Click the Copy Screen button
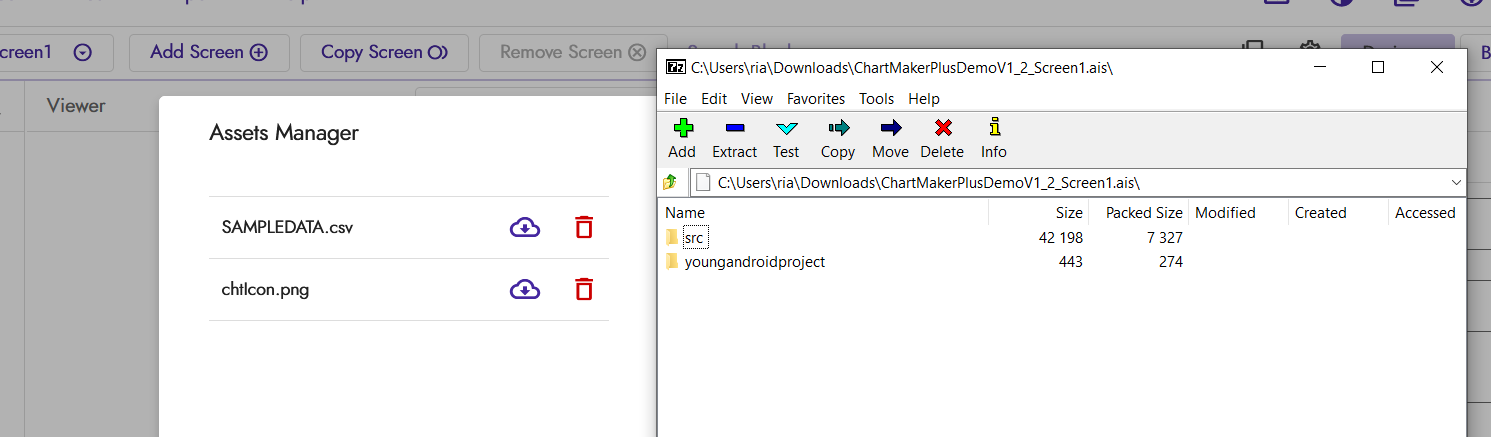This screenshot has height=437, width=1491. (x=383, y=52)
